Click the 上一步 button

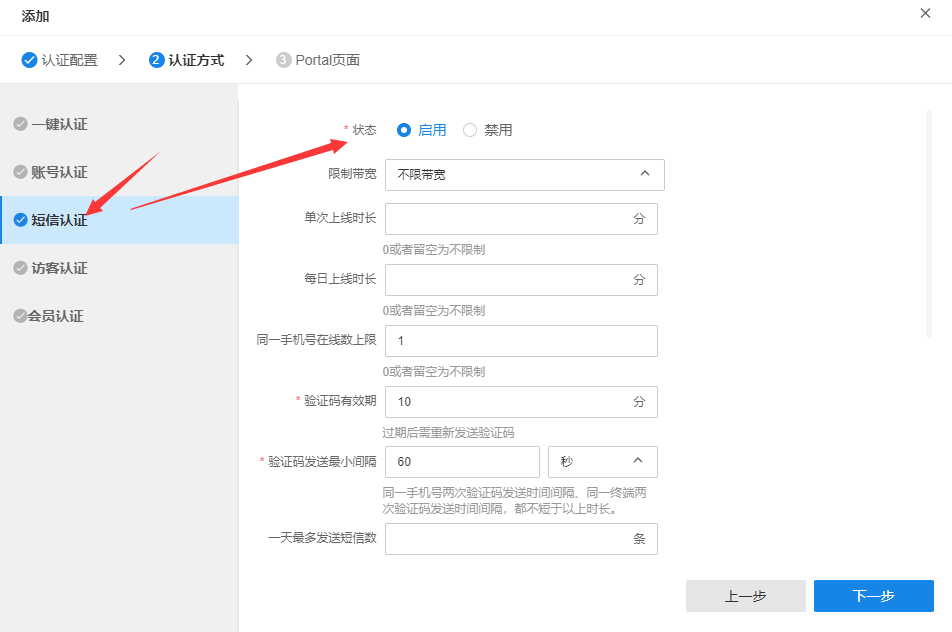[745, 596]
